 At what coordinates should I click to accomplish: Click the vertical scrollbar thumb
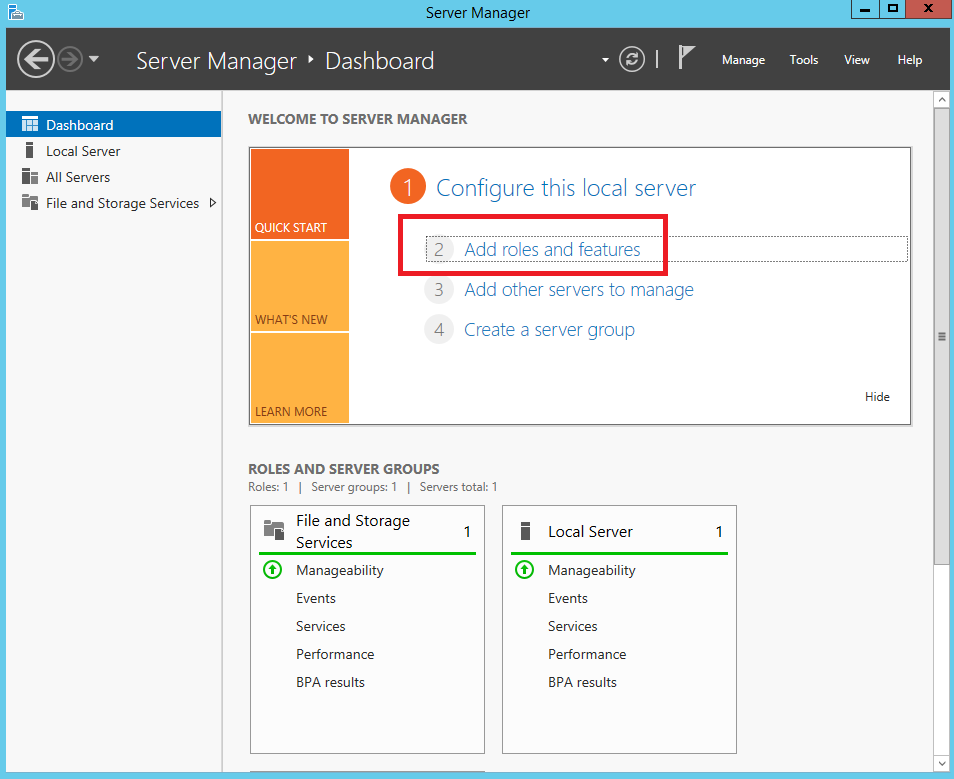[x=941, y=337]
